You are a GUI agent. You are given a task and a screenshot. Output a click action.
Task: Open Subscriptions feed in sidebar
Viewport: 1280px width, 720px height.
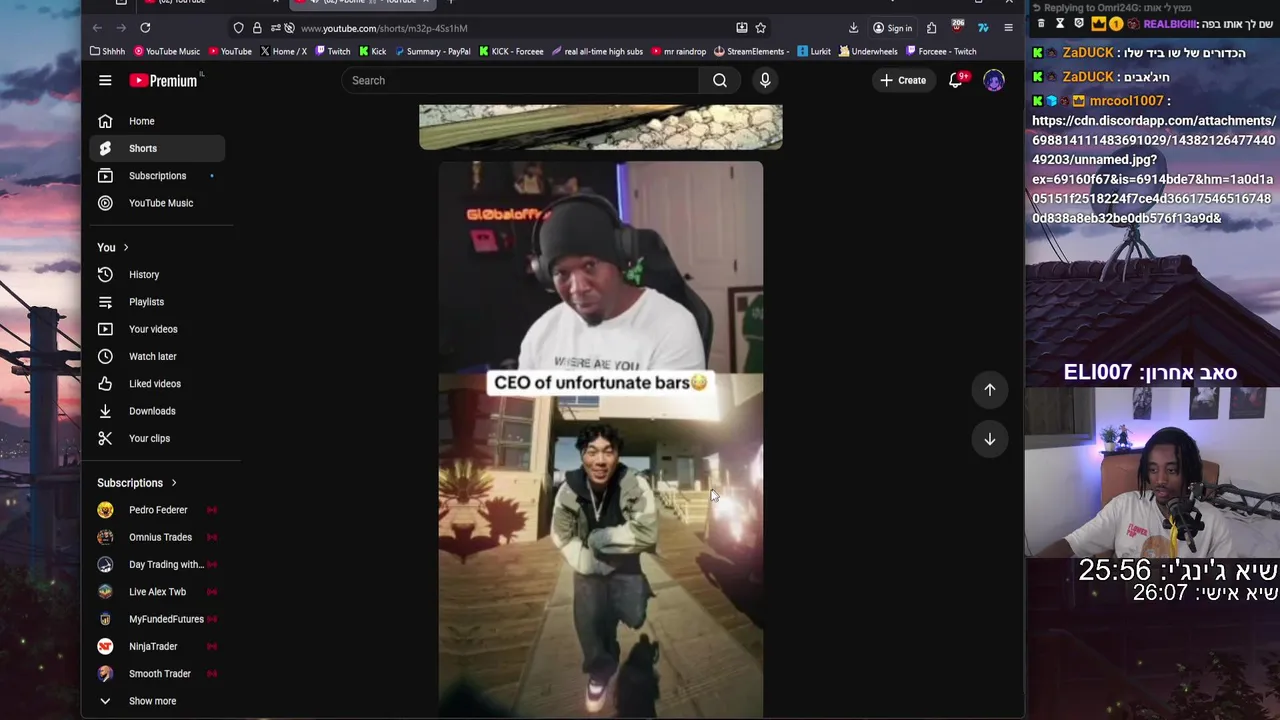(157, 176)
